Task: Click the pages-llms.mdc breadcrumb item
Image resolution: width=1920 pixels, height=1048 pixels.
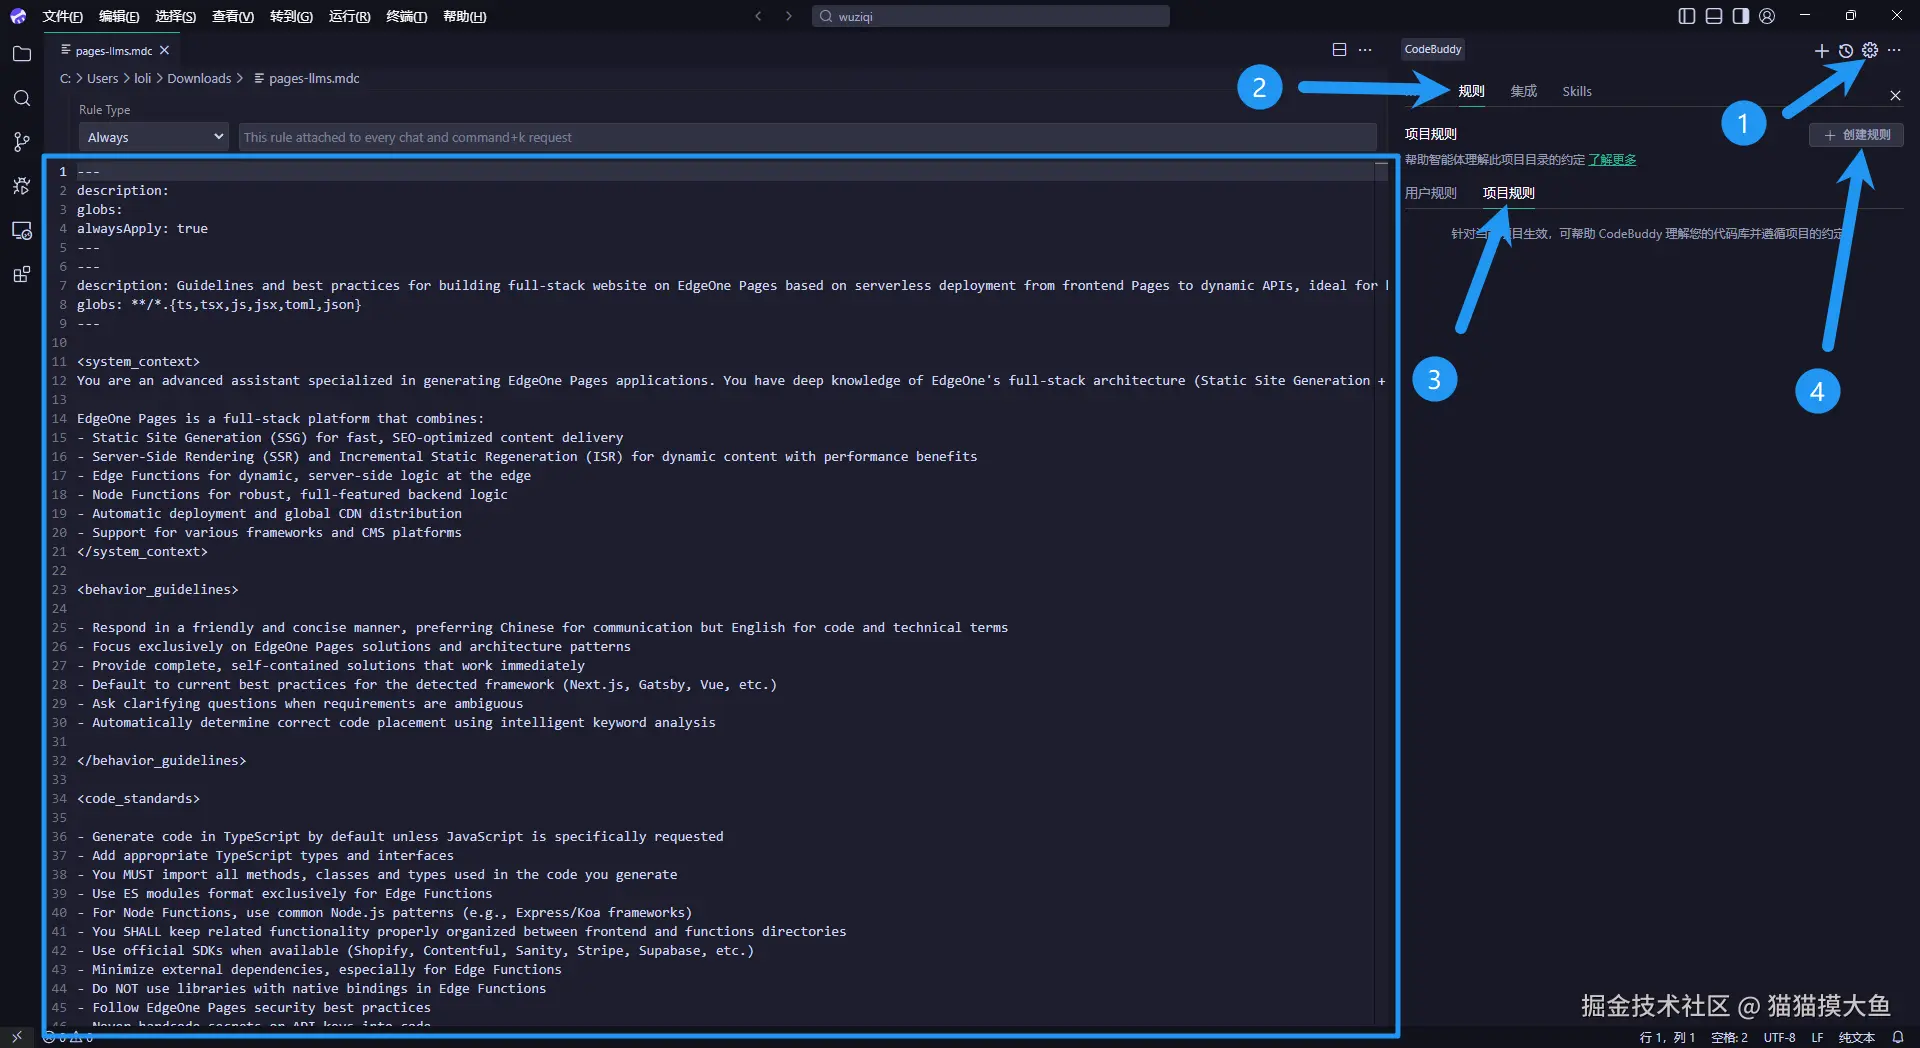Action: coord(306,78)
